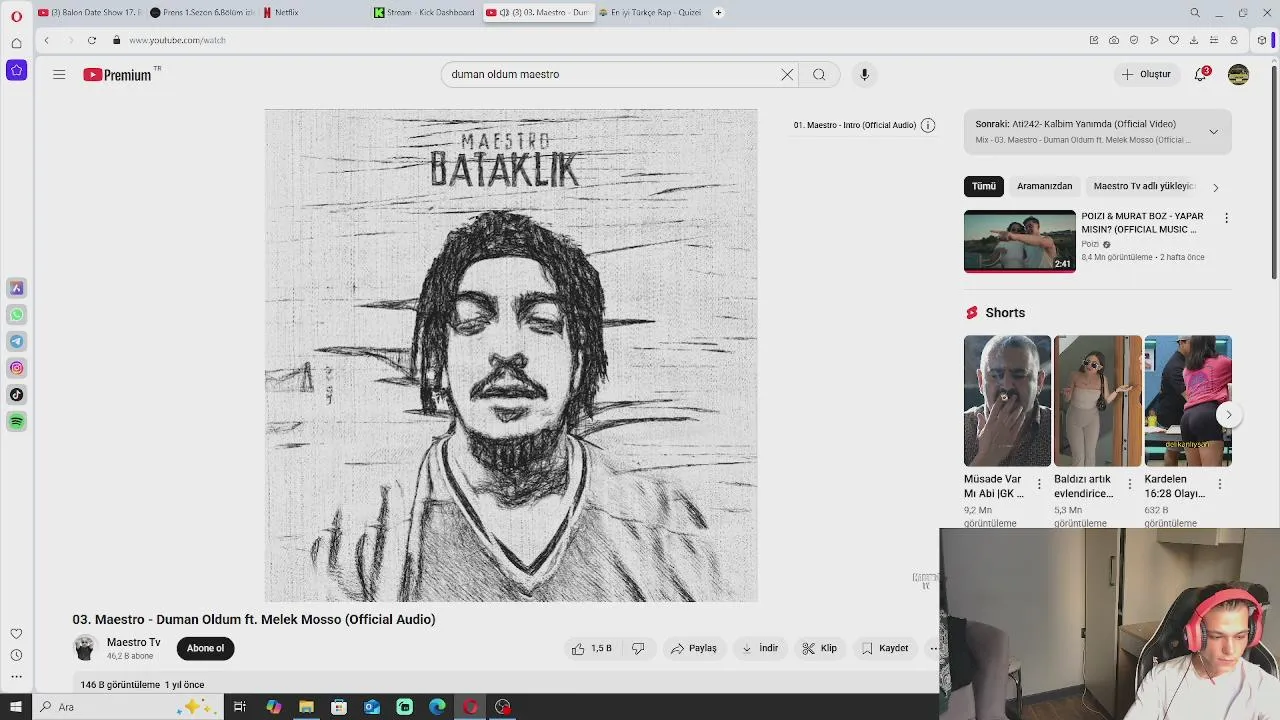Open Maestro Tv channel name link
1280x720 pixels.
click(134, 642)
